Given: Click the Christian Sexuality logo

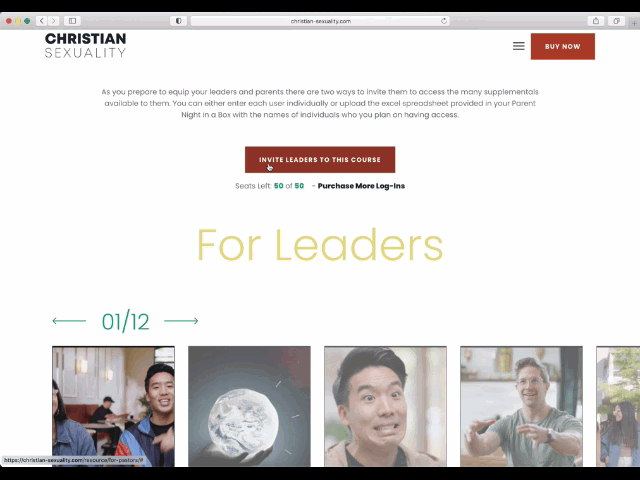Looking at the screenshot, I should coord(85,45).
